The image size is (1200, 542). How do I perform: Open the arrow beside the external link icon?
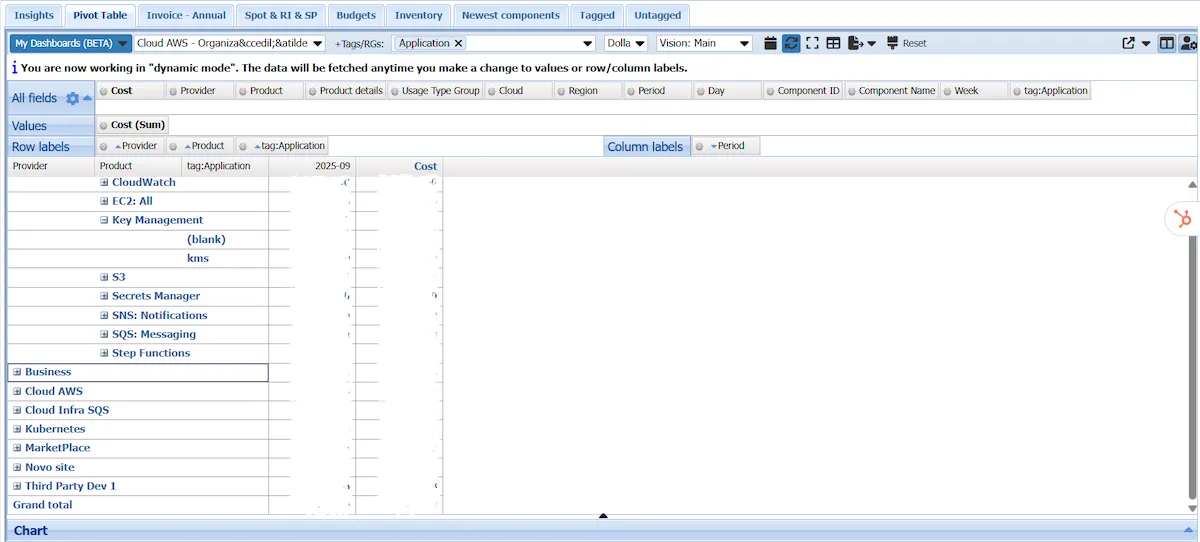coord(1146,44)
